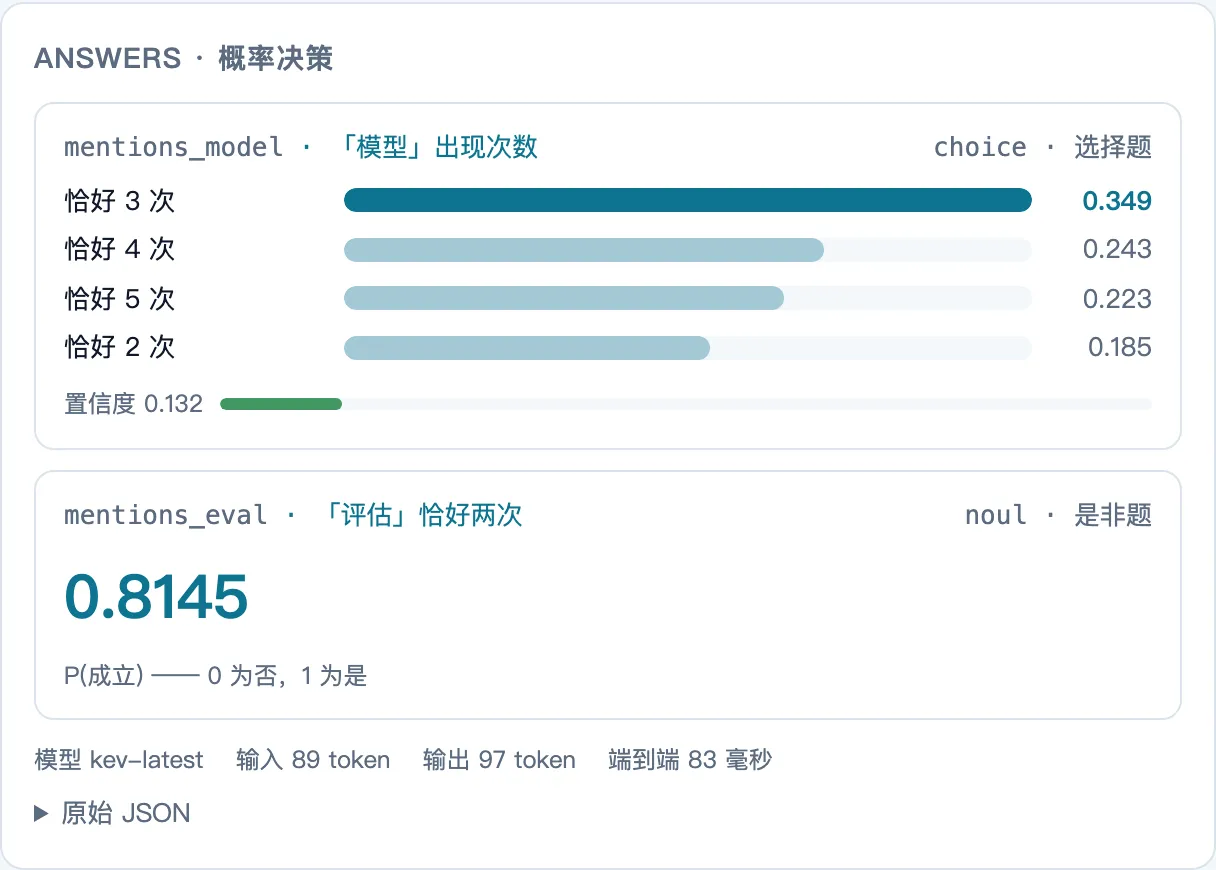Expand the 原始 JSON disclosure triangle
The height and width of the screenshot is (870, 1216).
41,813
